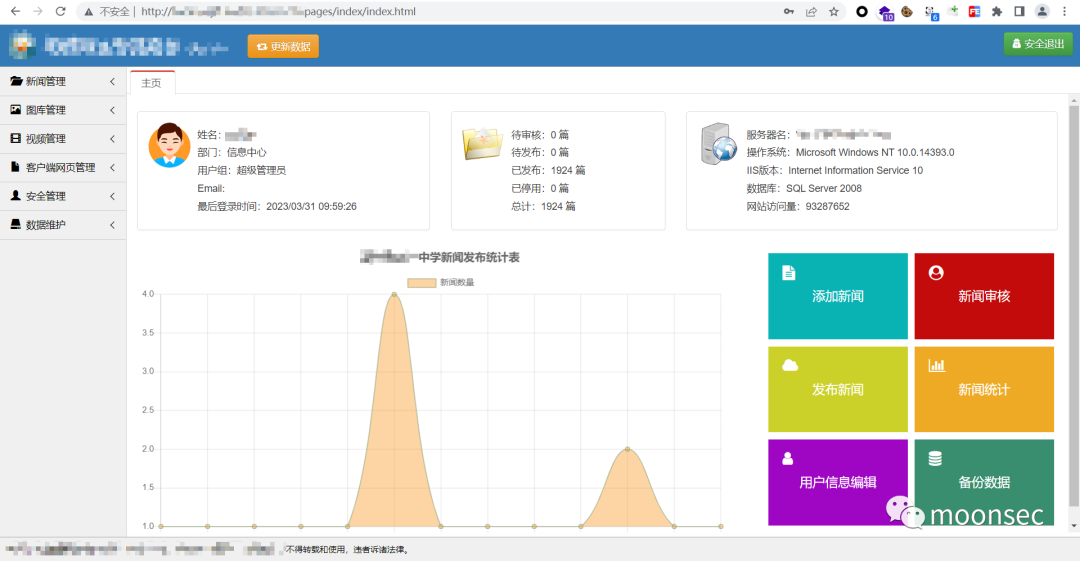Click the chart point at 2.0
1080x561 pixels.
(x=627, y=449)
